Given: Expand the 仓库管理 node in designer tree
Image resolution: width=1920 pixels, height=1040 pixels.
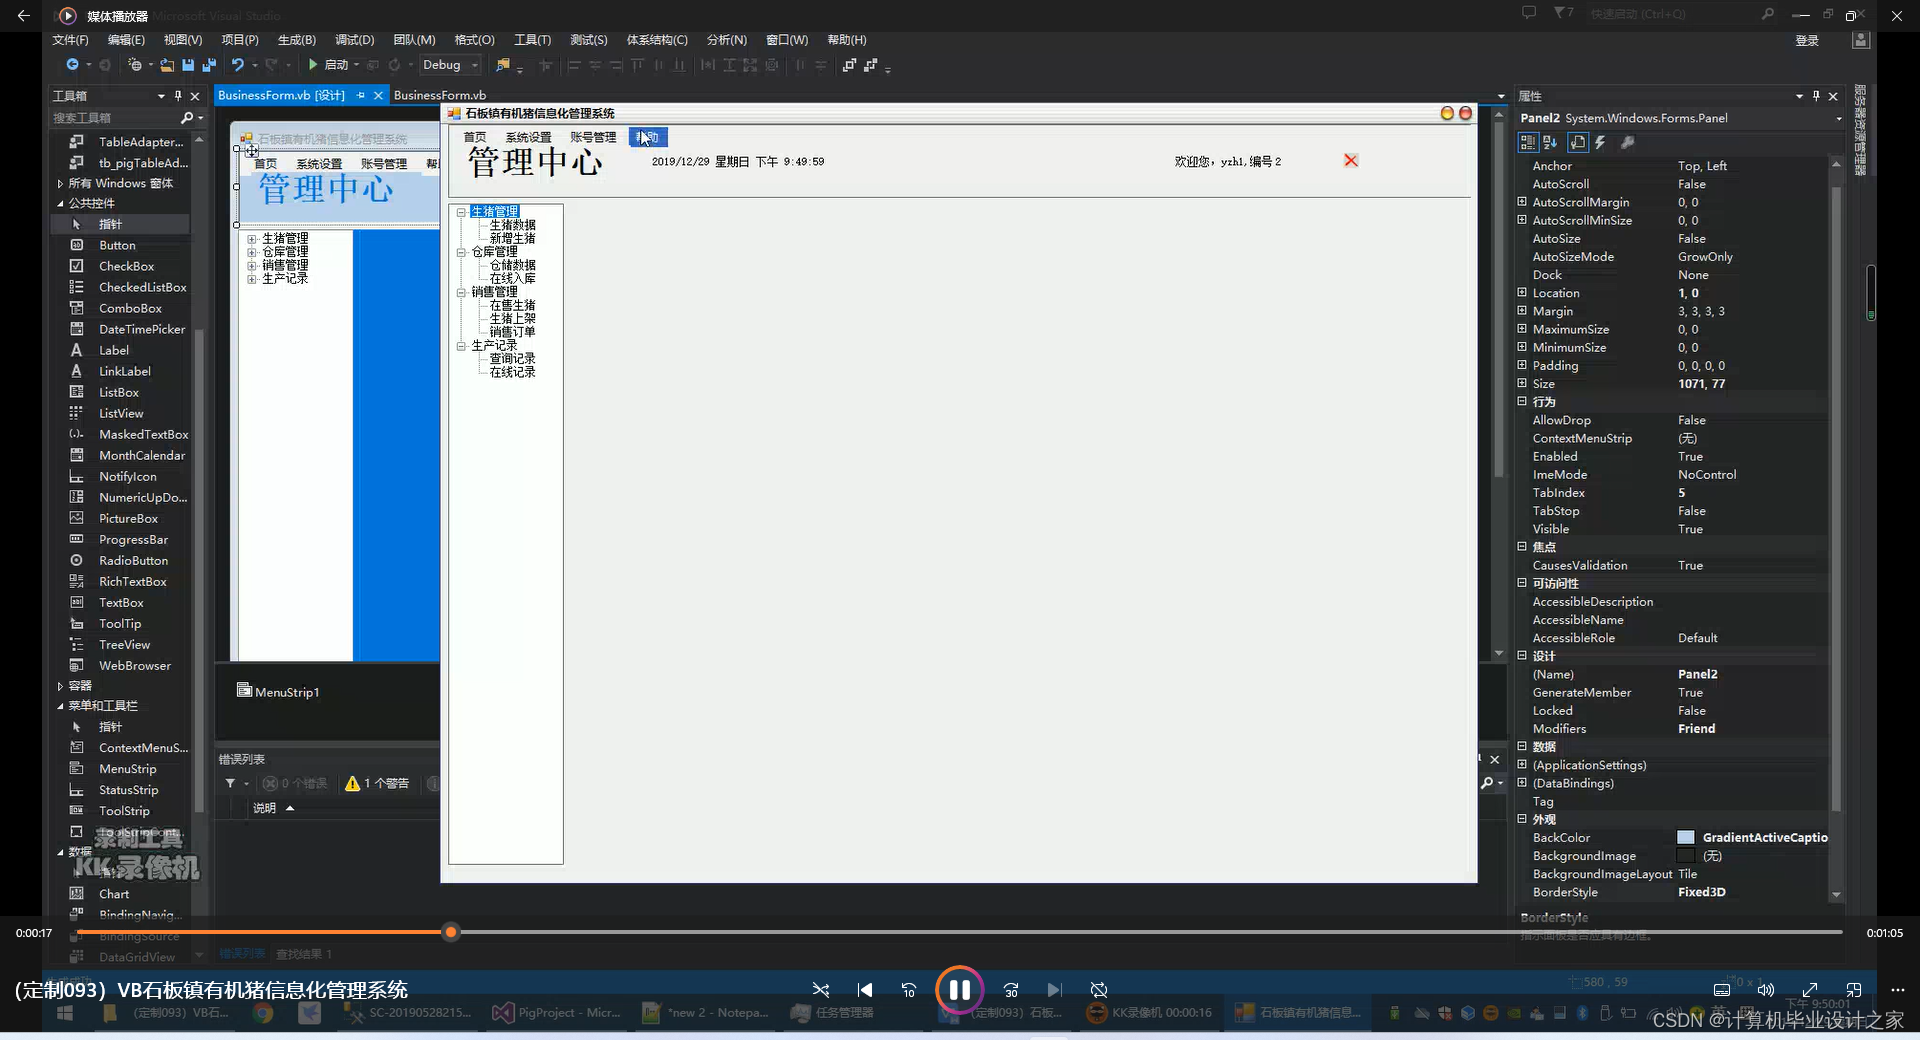Looking at the screenshot, I should pos(252,252).
